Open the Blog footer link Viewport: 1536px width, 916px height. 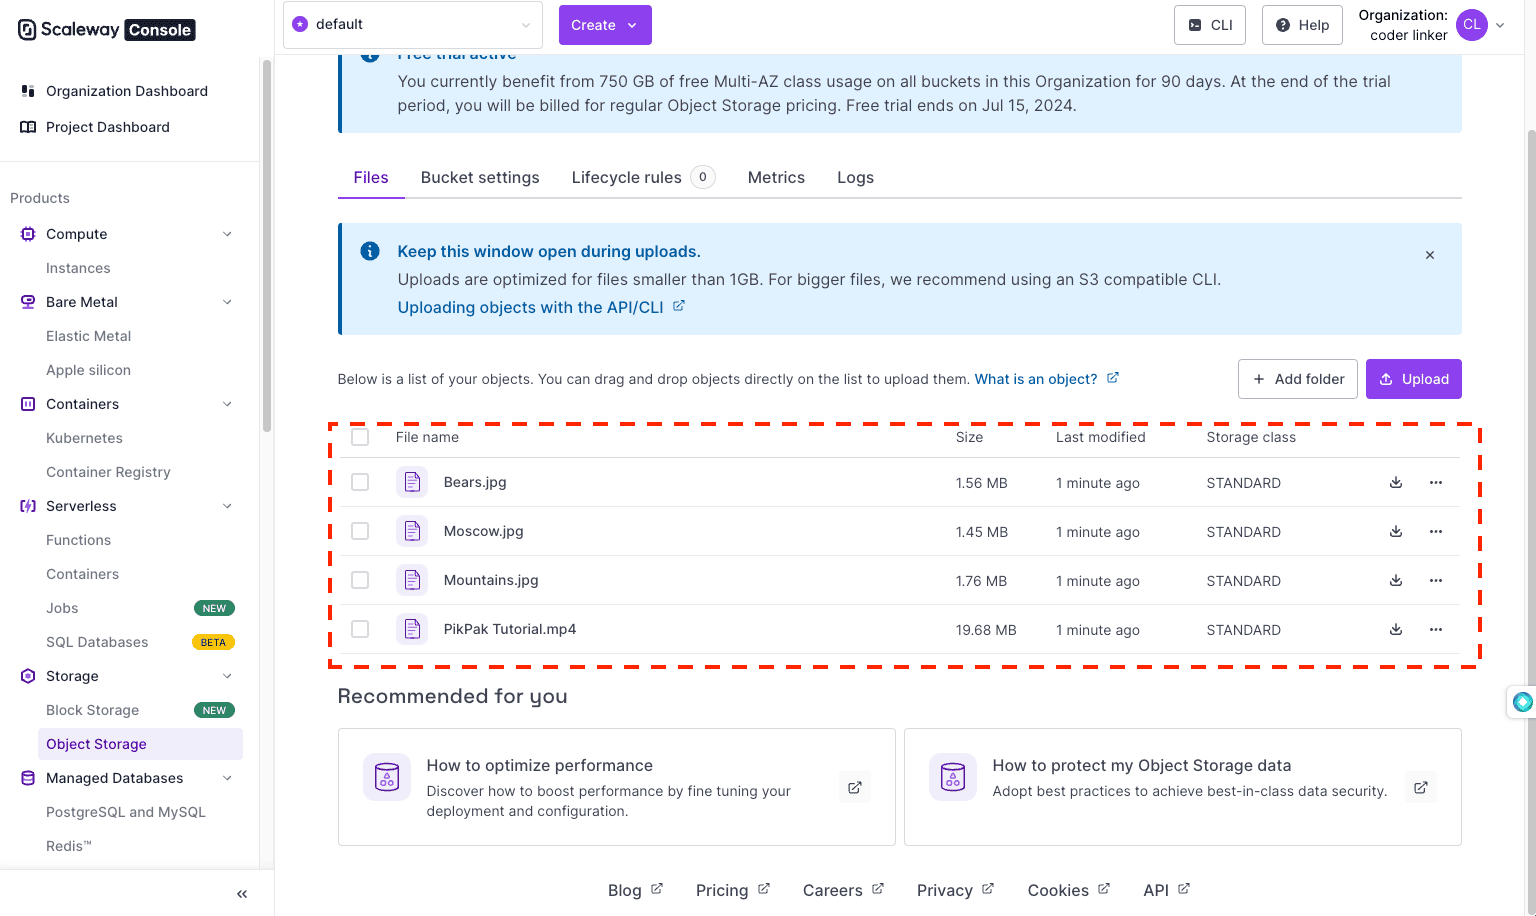(x=635, y=890)
